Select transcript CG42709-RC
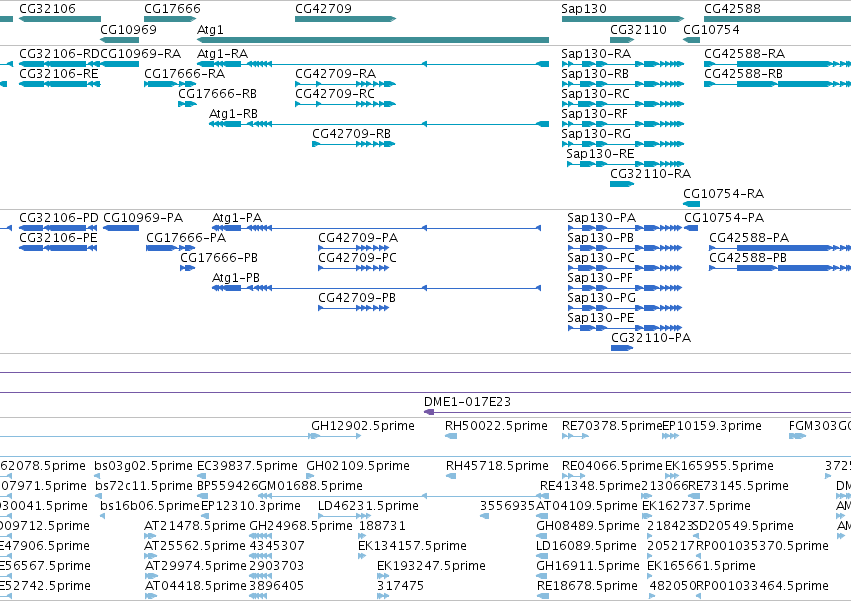The width and height of the screenshot is (851, 601). (x=345, y=104)
